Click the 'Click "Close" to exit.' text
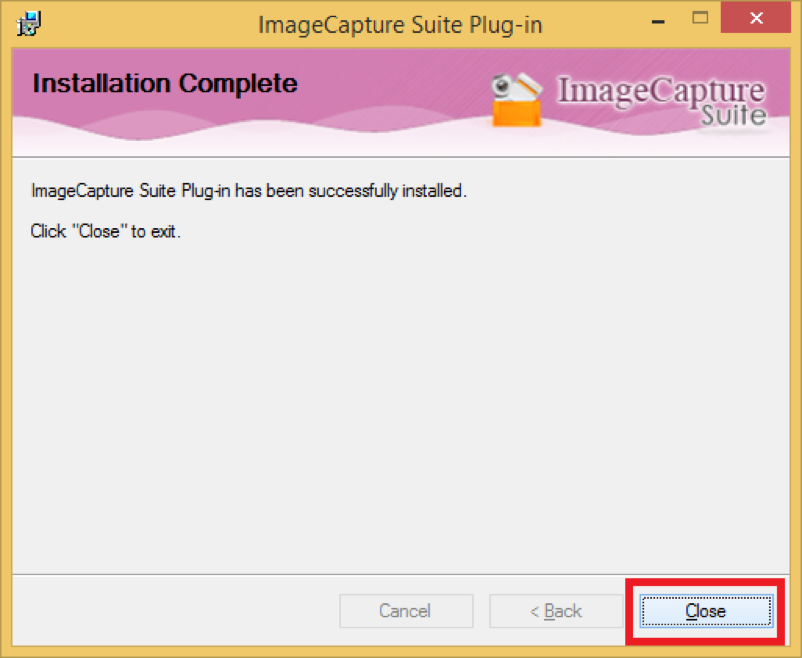The height and width of the screenshot is (658, 802). click(106, 231)
